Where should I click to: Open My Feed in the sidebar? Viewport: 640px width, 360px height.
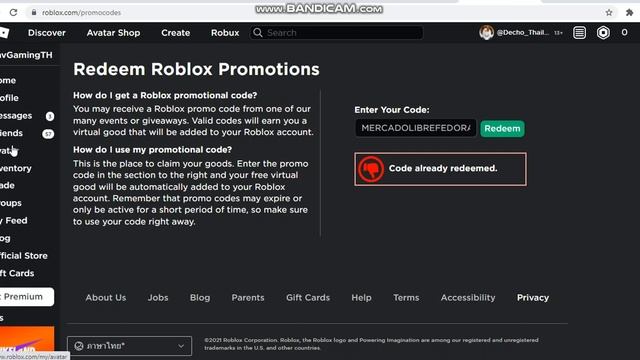(x=14, y=220)
